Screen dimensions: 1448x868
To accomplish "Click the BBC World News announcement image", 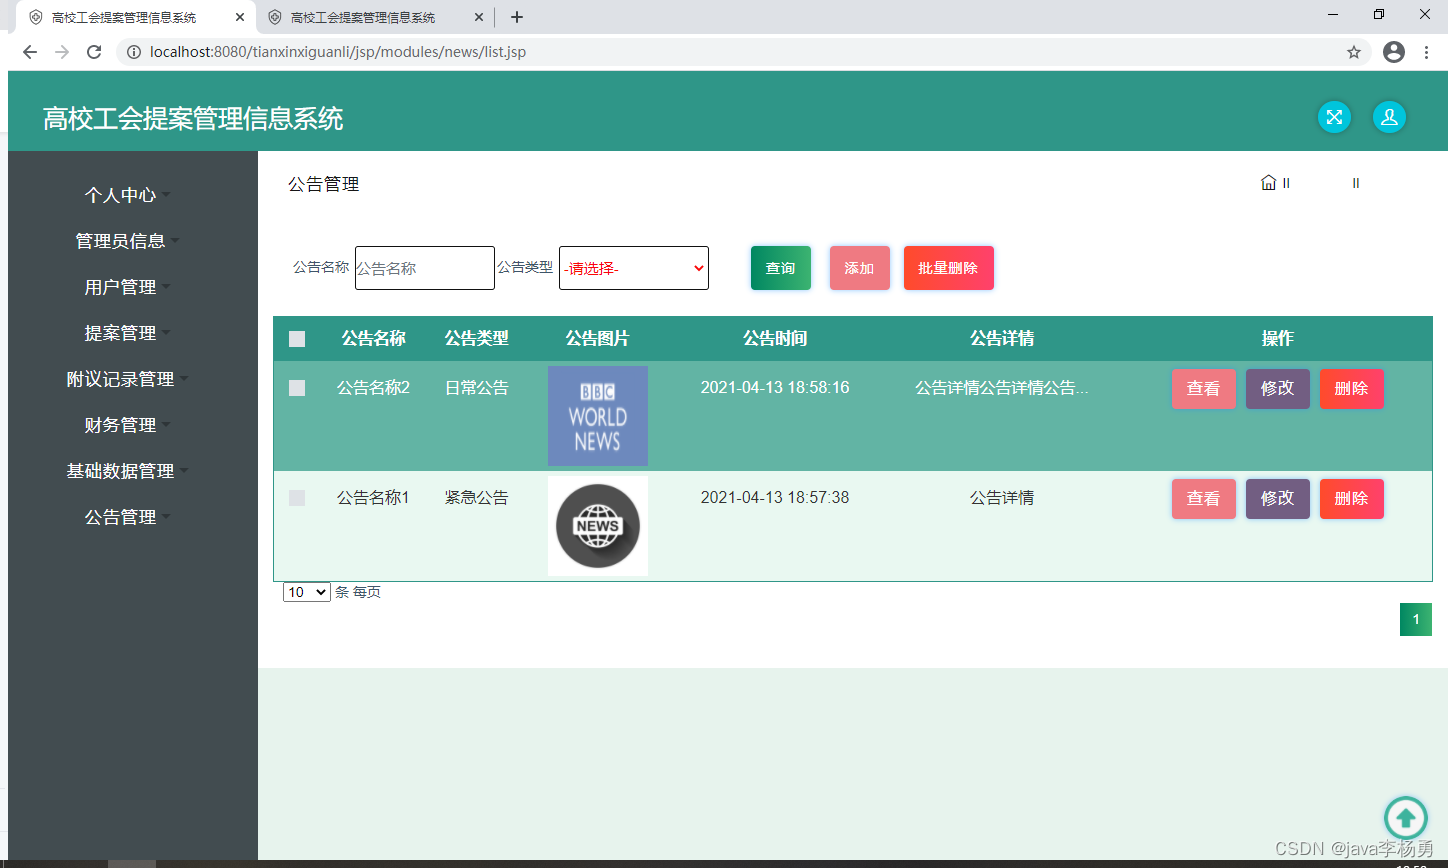I will pyautogui.click(x=597, y=415).
